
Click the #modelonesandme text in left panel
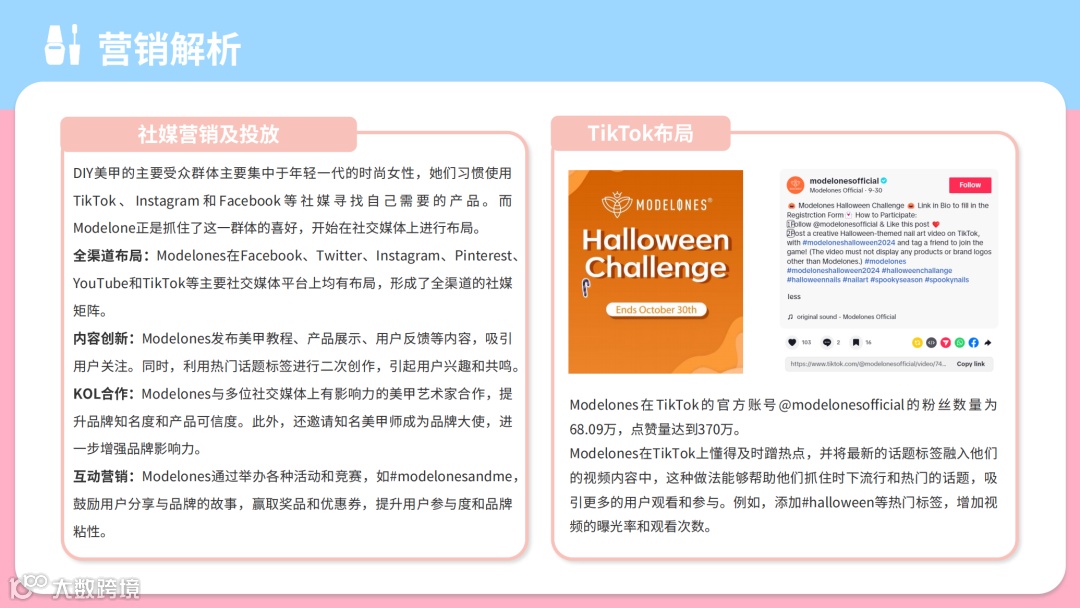tap(451, 476)
